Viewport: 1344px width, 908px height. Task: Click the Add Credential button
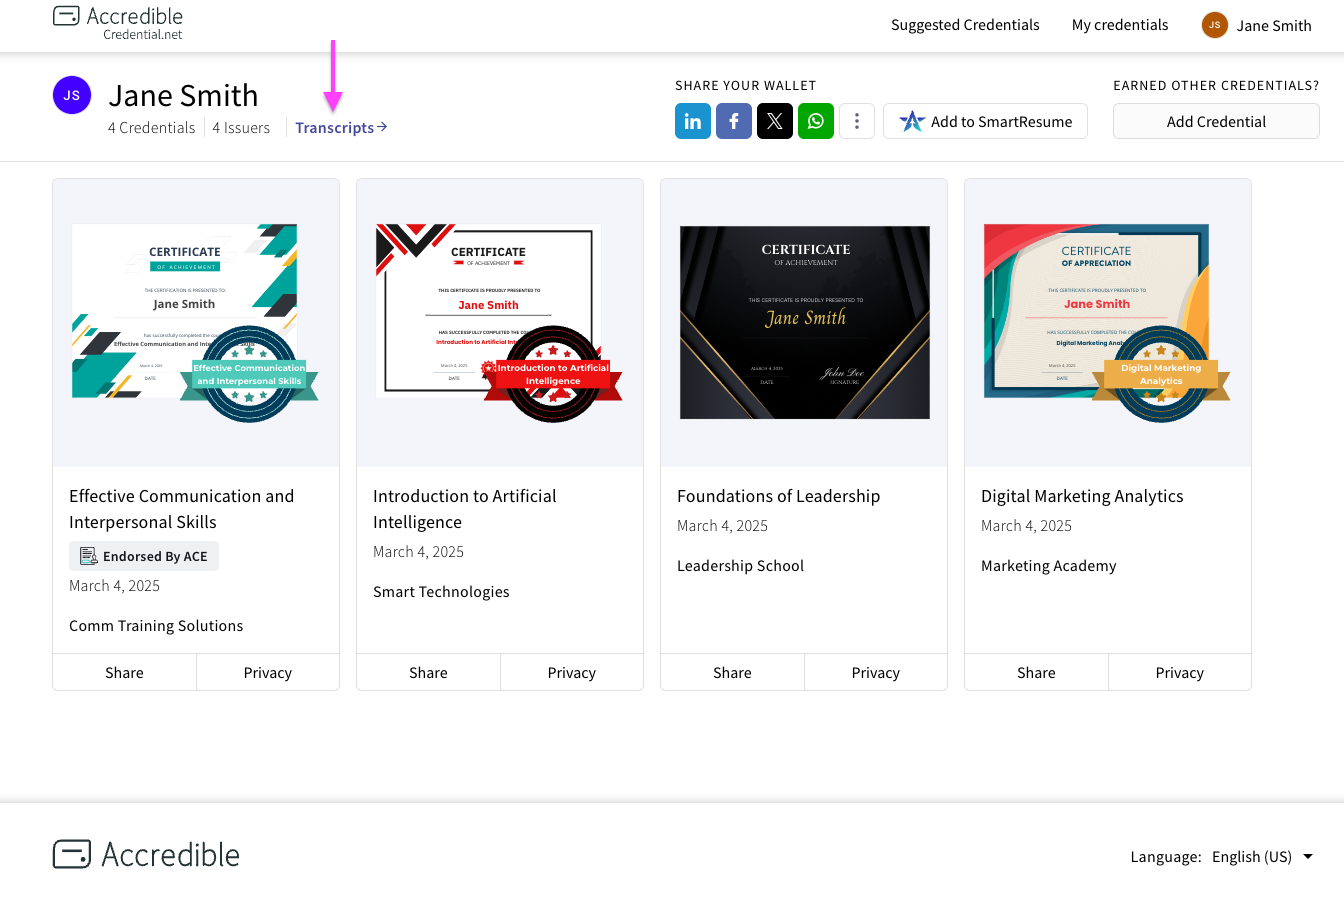(x=1216, y=121)
